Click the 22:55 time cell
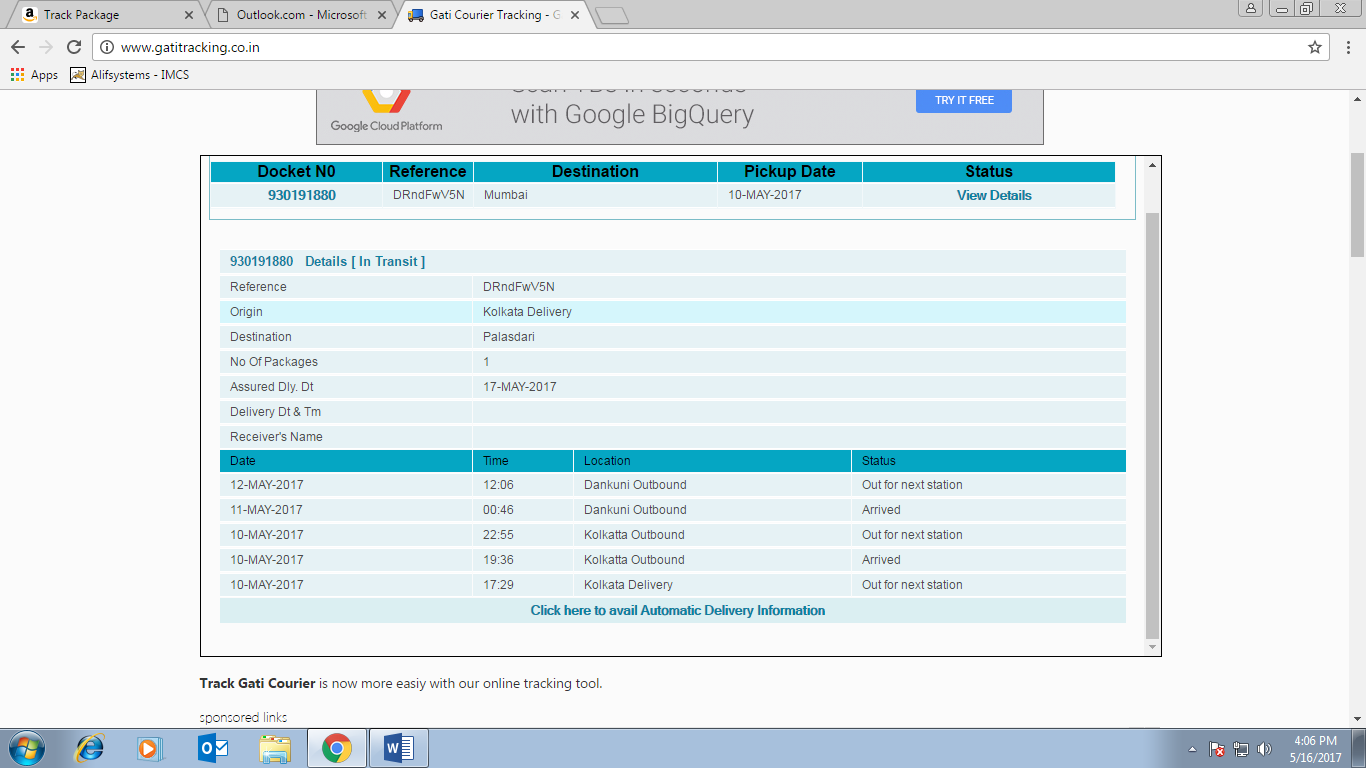The image size is (1366, 768). pos(498,535)
